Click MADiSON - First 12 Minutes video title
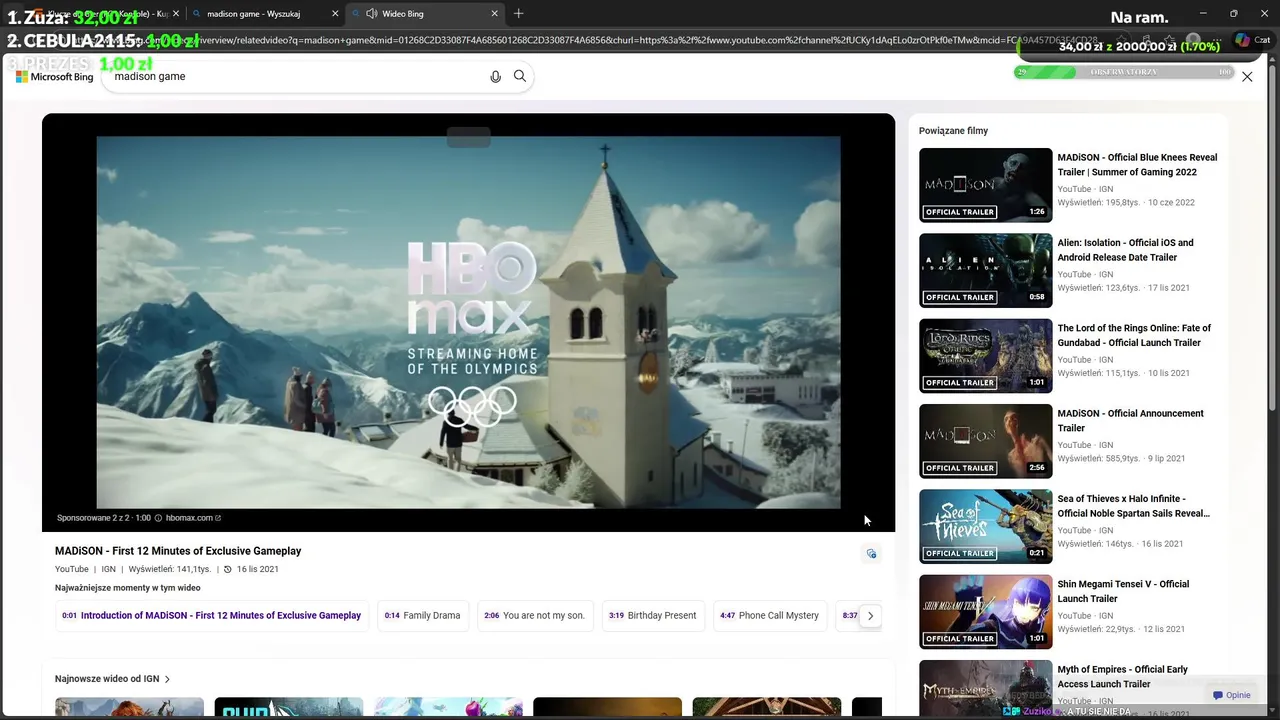The image size is (1280, 720). [178, 551]
